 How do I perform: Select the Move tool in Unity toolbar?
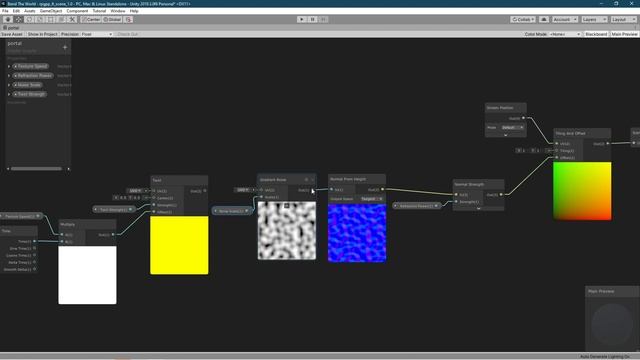click(19, 20)
